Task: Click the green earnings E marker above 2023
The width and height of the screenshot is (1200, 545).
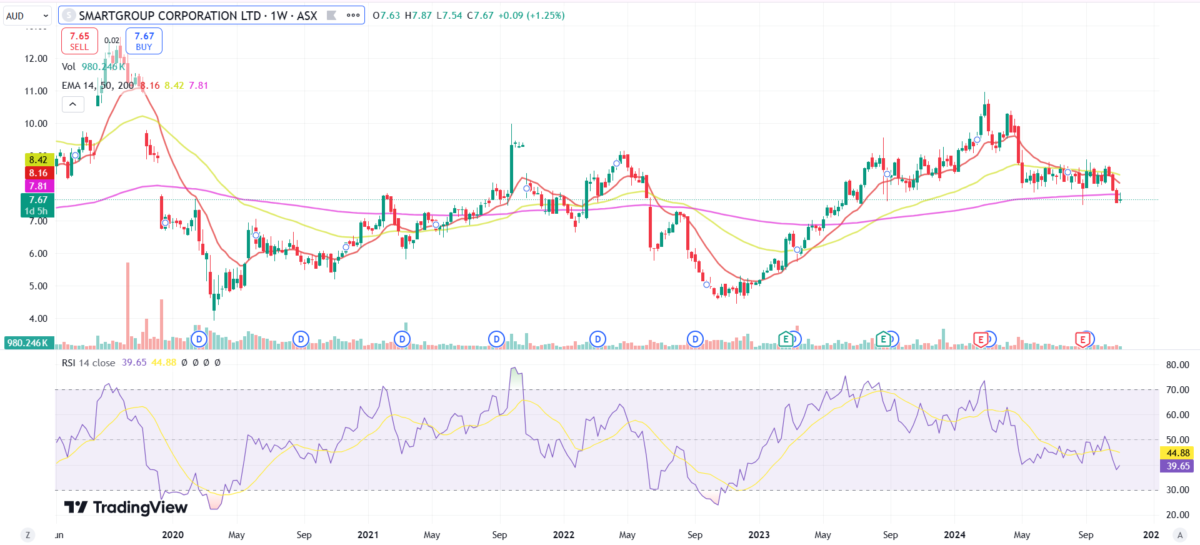Action: pyautogui.click(x=787, y=340)
